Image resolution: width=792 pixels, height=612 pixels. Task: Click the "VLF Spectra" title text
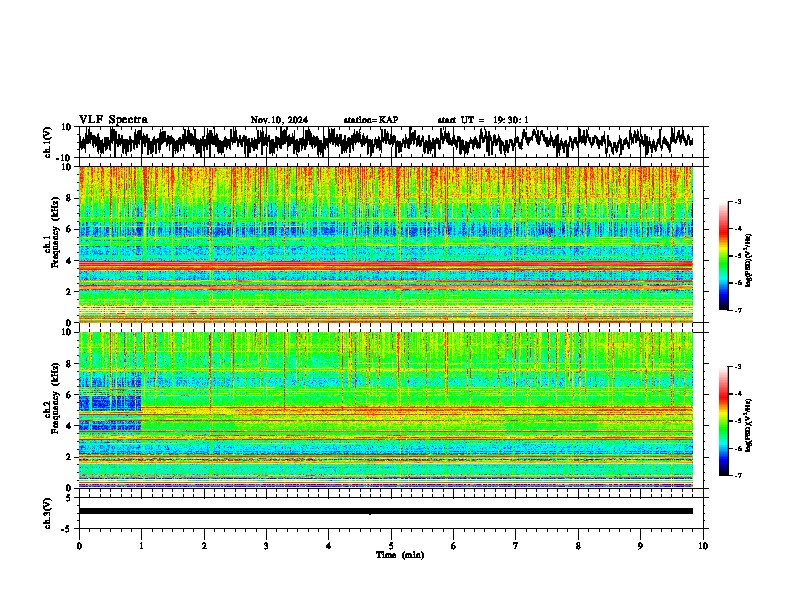pos(113,120)
